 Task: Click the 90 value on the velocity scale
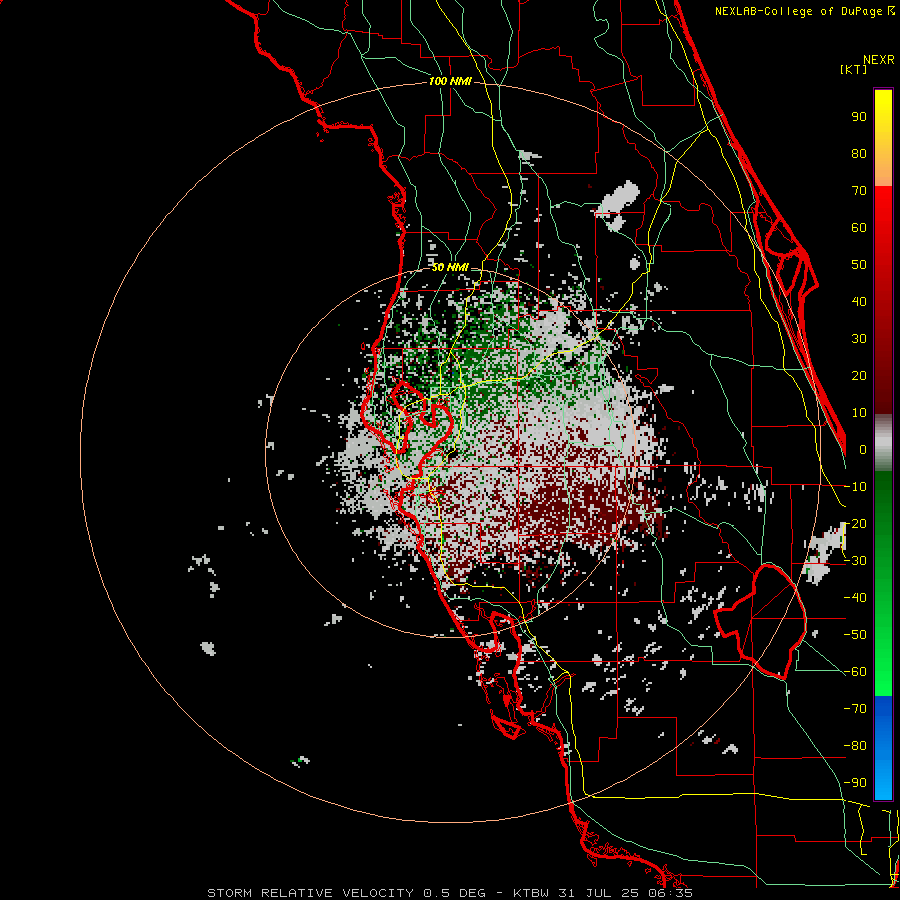[x=859, y=117]
